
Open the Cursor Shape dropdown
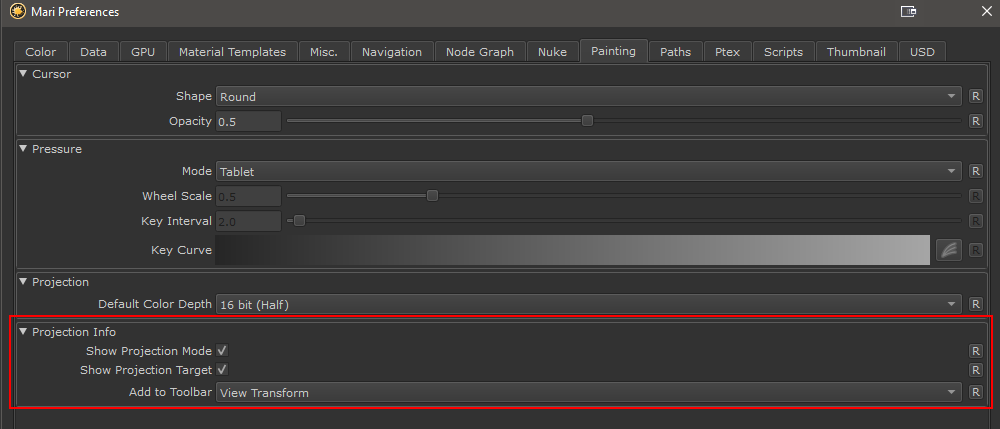tap(588, 96)
